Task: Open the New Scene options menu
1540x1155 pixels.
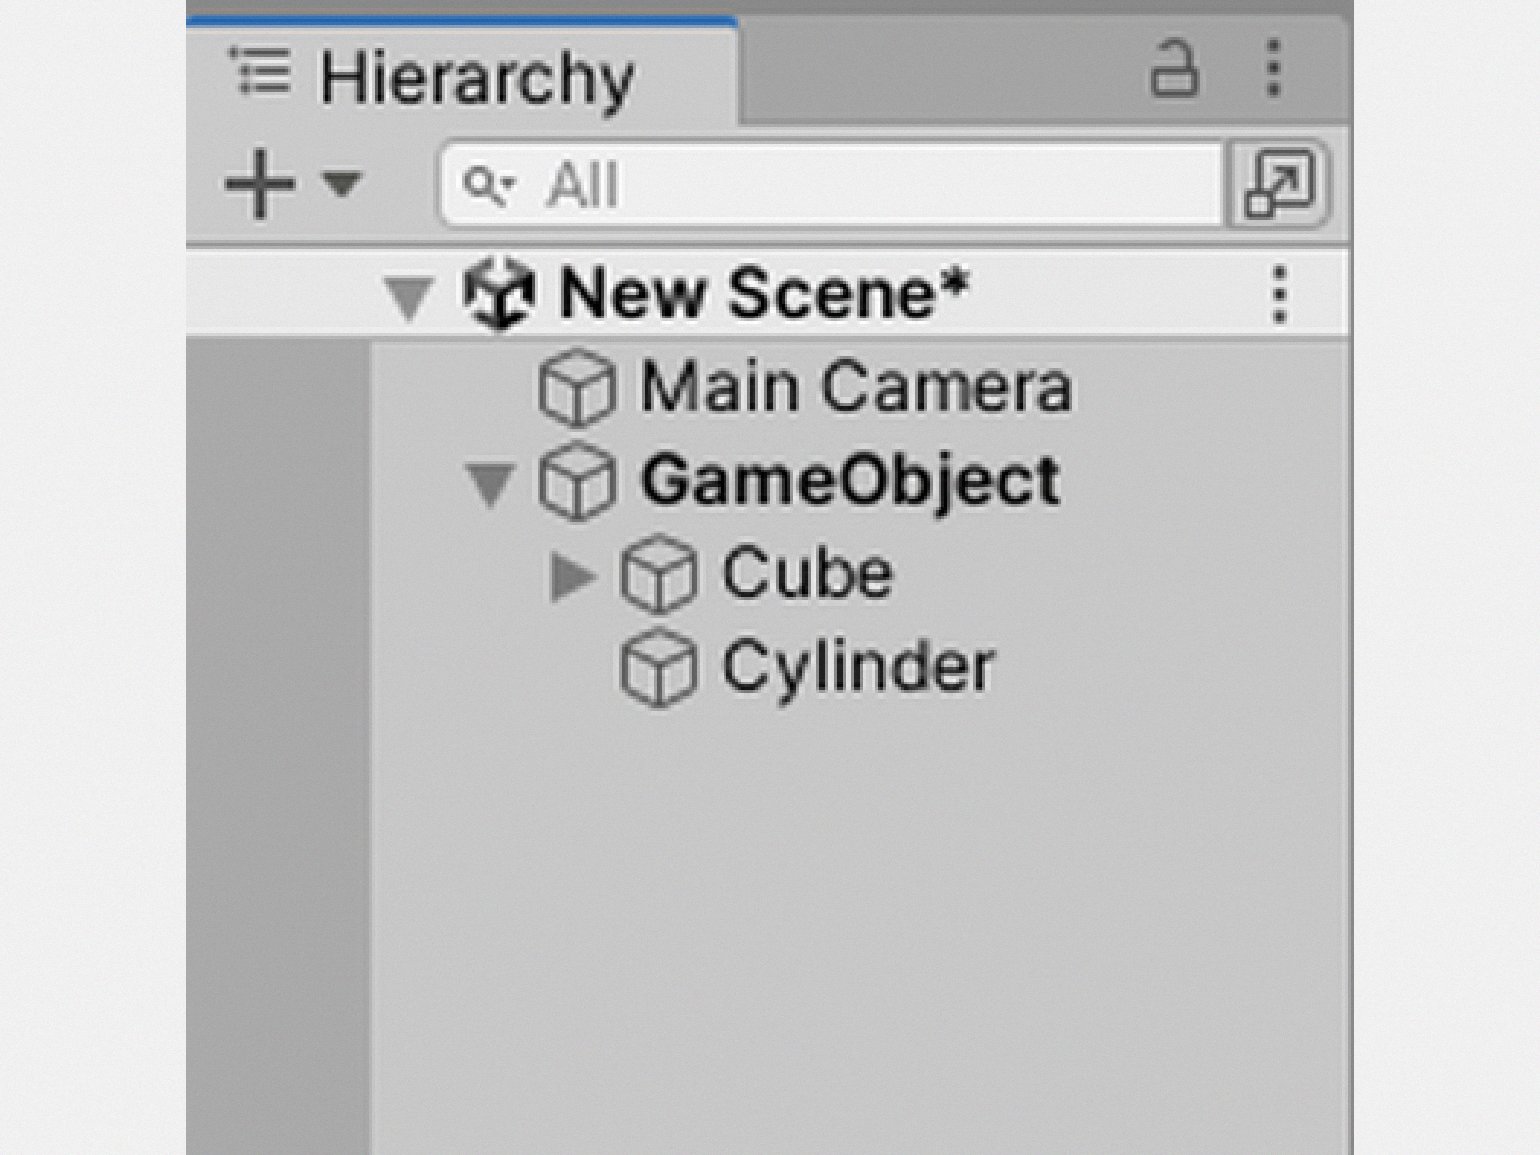Action: (1279, 295)
